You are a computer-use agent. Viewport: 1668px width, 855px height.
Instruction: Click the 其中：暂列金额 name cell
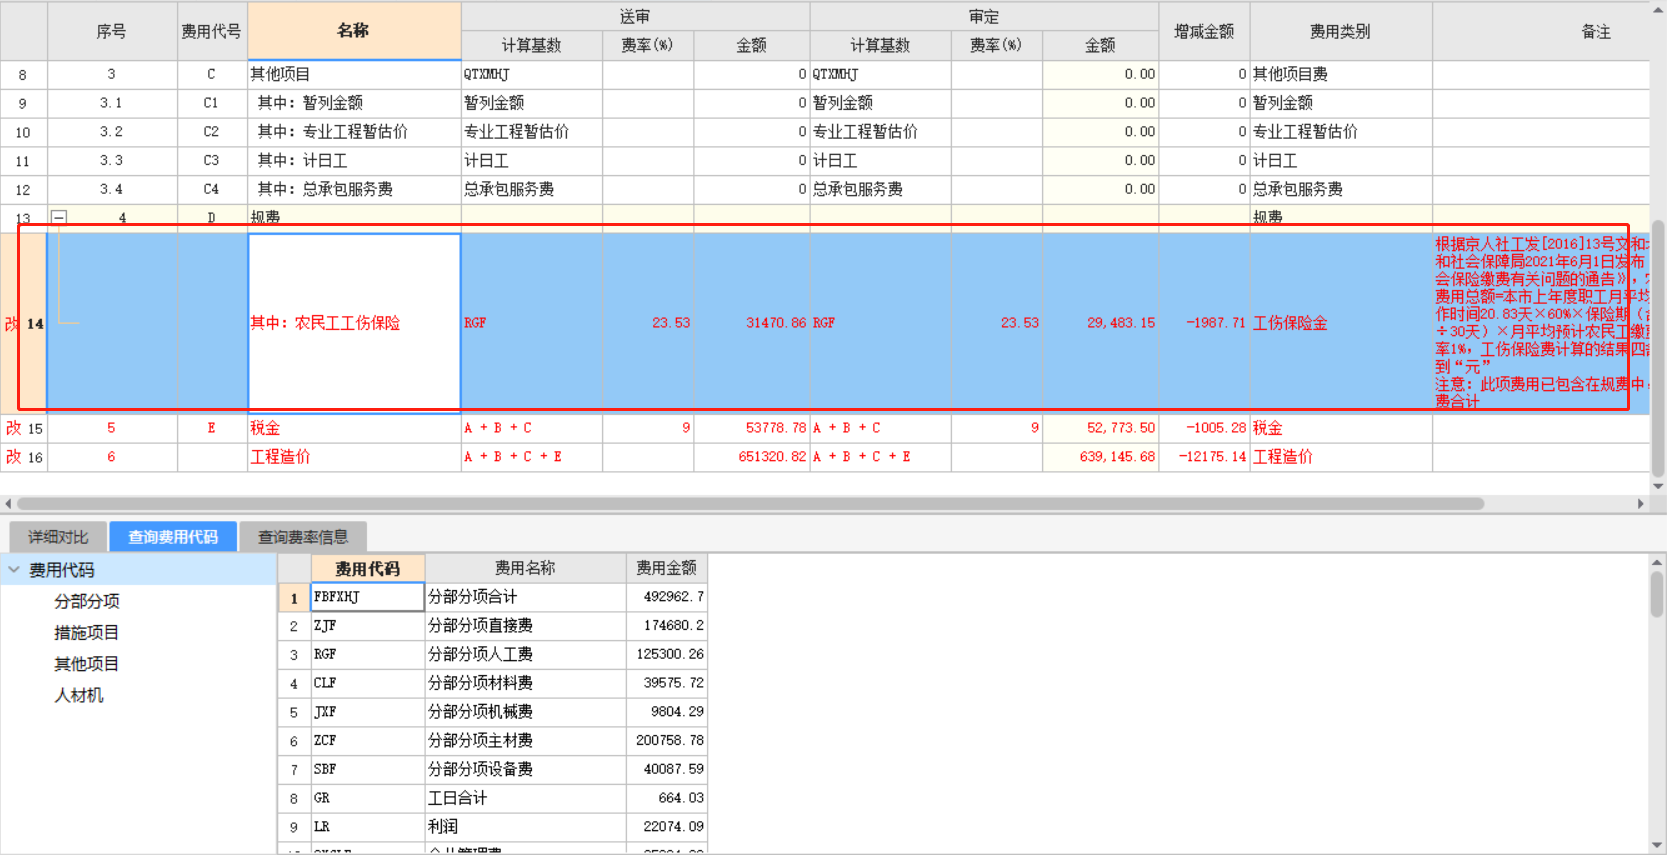[354, 103]
